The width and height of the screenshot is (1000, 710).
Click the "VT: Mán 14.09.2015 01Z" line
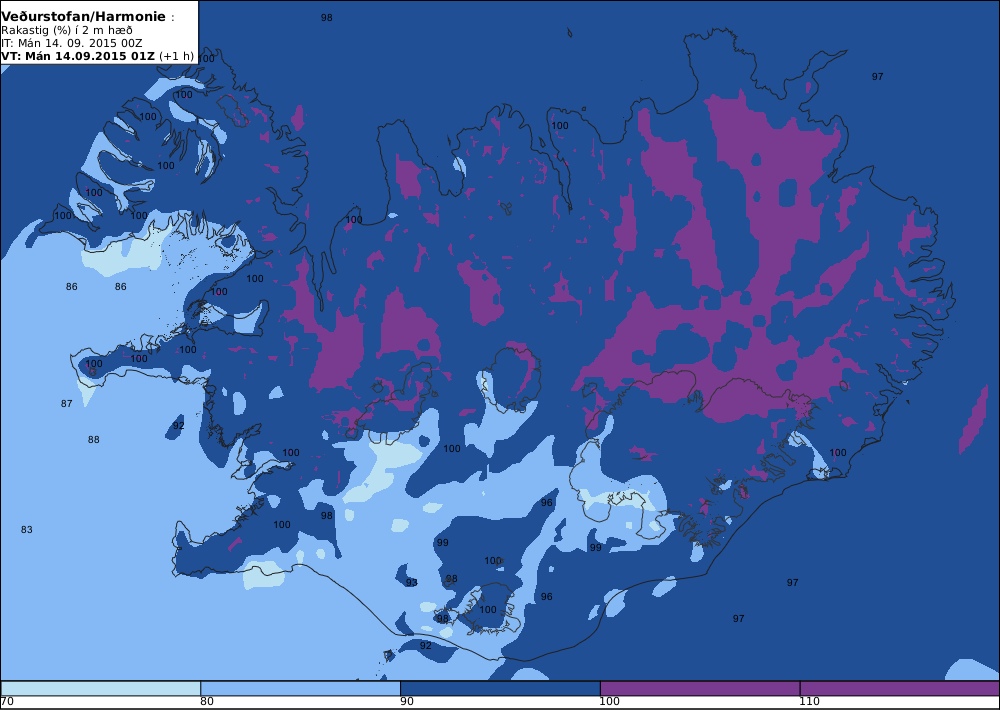coord(78,56)
